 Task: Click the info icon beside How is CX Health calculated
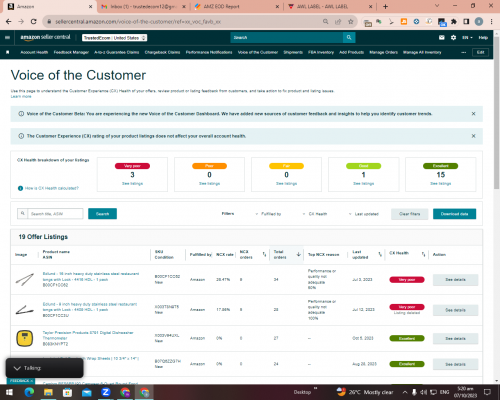tap(20, 188)
